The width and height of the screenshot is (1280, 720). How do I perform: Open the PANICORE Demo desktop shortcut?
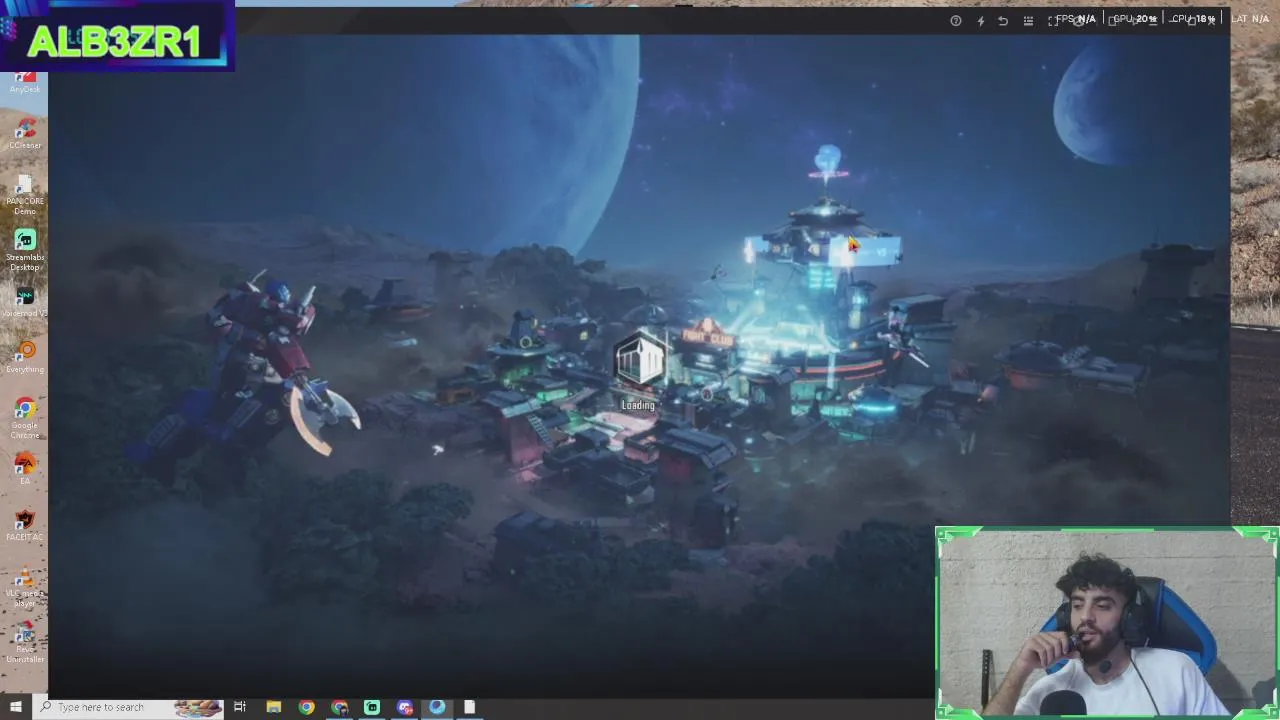[25, 194]
